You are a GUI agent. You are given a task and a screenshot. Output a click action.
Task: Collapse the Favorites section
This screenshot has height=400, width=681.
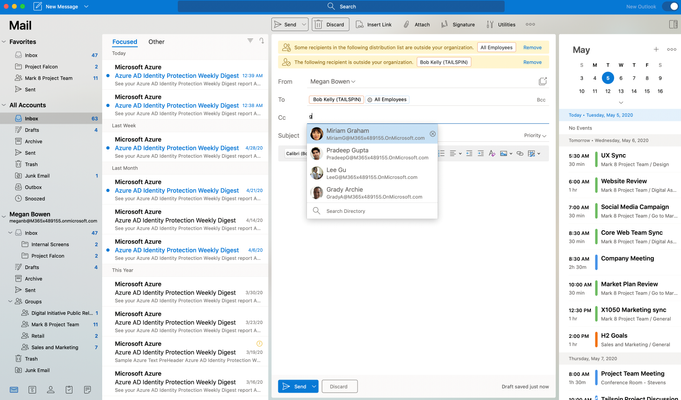coord(4,42)
